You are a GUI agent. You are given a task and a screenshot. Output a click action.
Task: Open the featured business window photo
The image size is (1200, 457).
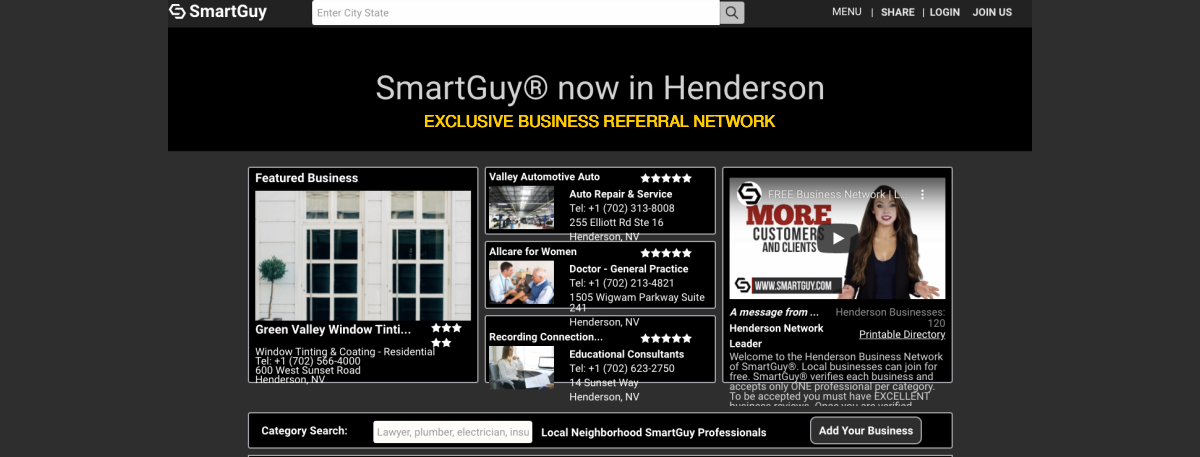click(x=363, y=255)
